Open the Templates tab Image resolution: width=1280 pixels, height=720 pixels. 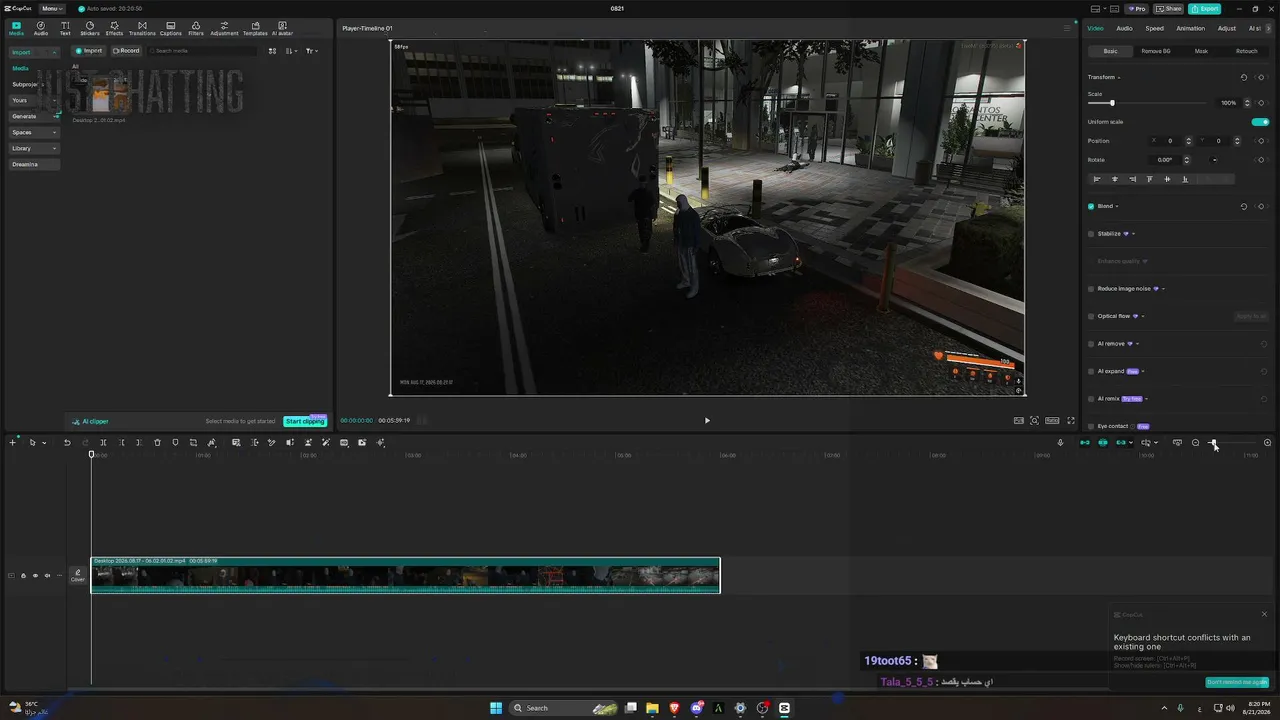(255, 28)
